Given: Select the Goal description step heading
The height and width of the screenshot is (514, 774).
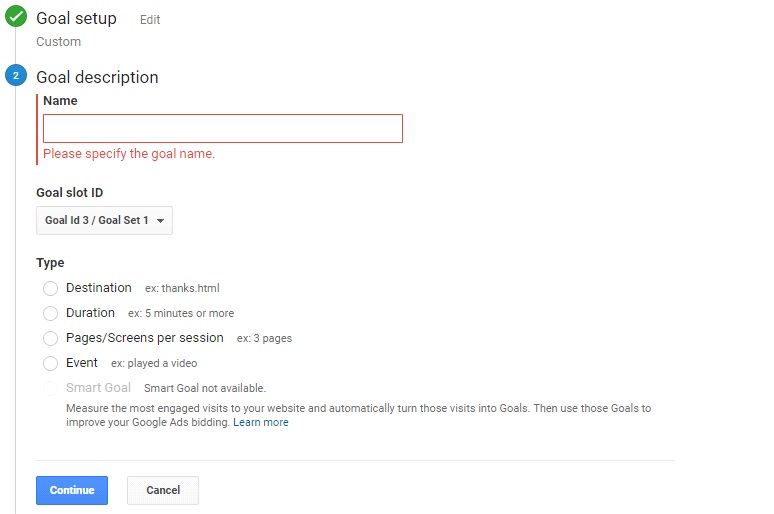Looking at the screenshot, I should click(x=97, y=77).
